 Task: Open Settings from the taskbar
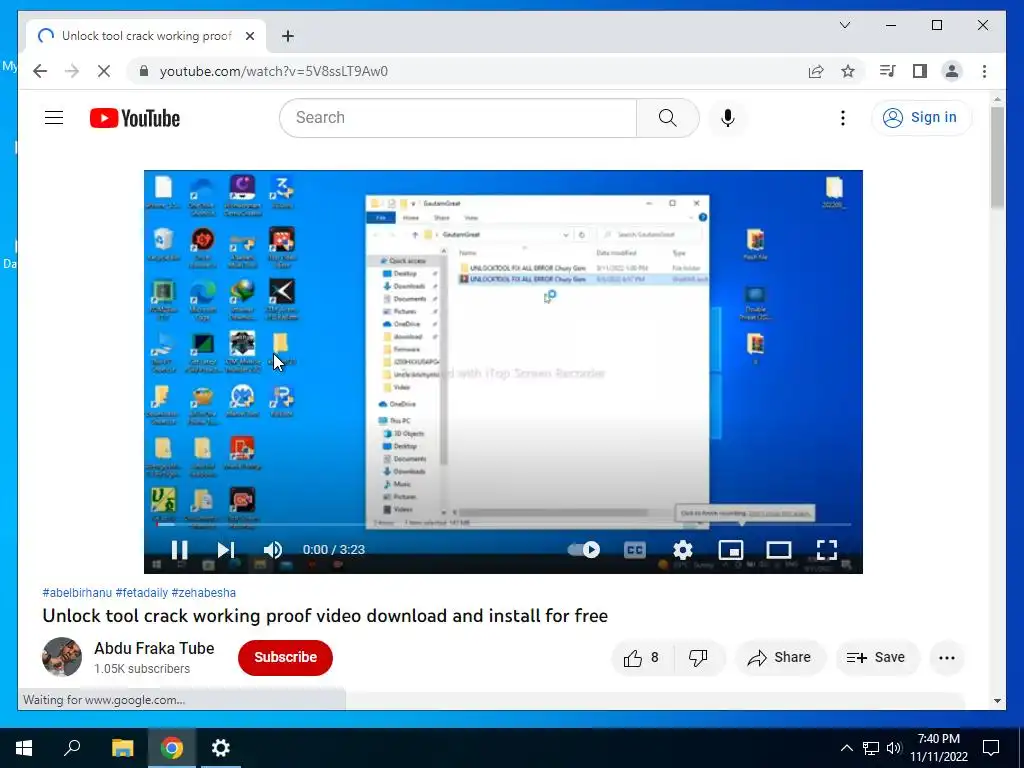[221, 748]
